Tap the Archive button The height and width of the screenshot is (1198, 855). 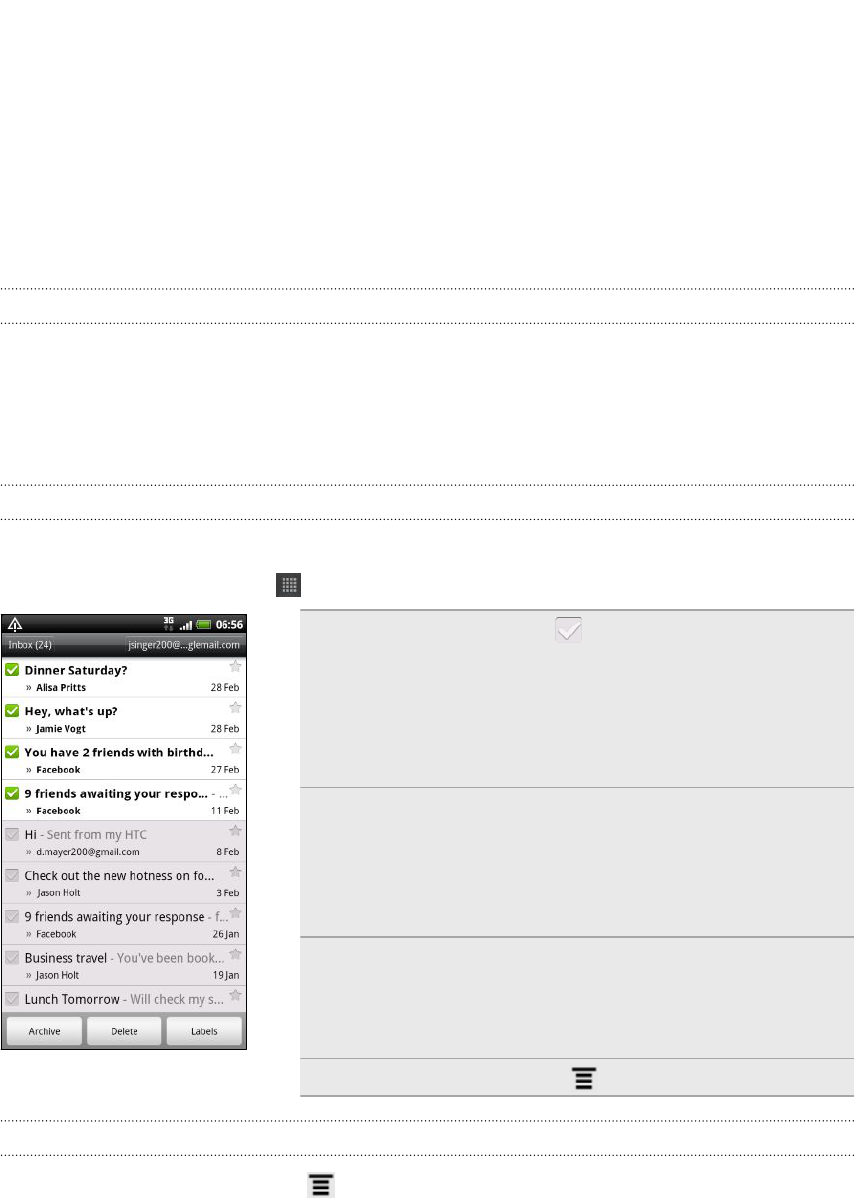click(44, 1031)
